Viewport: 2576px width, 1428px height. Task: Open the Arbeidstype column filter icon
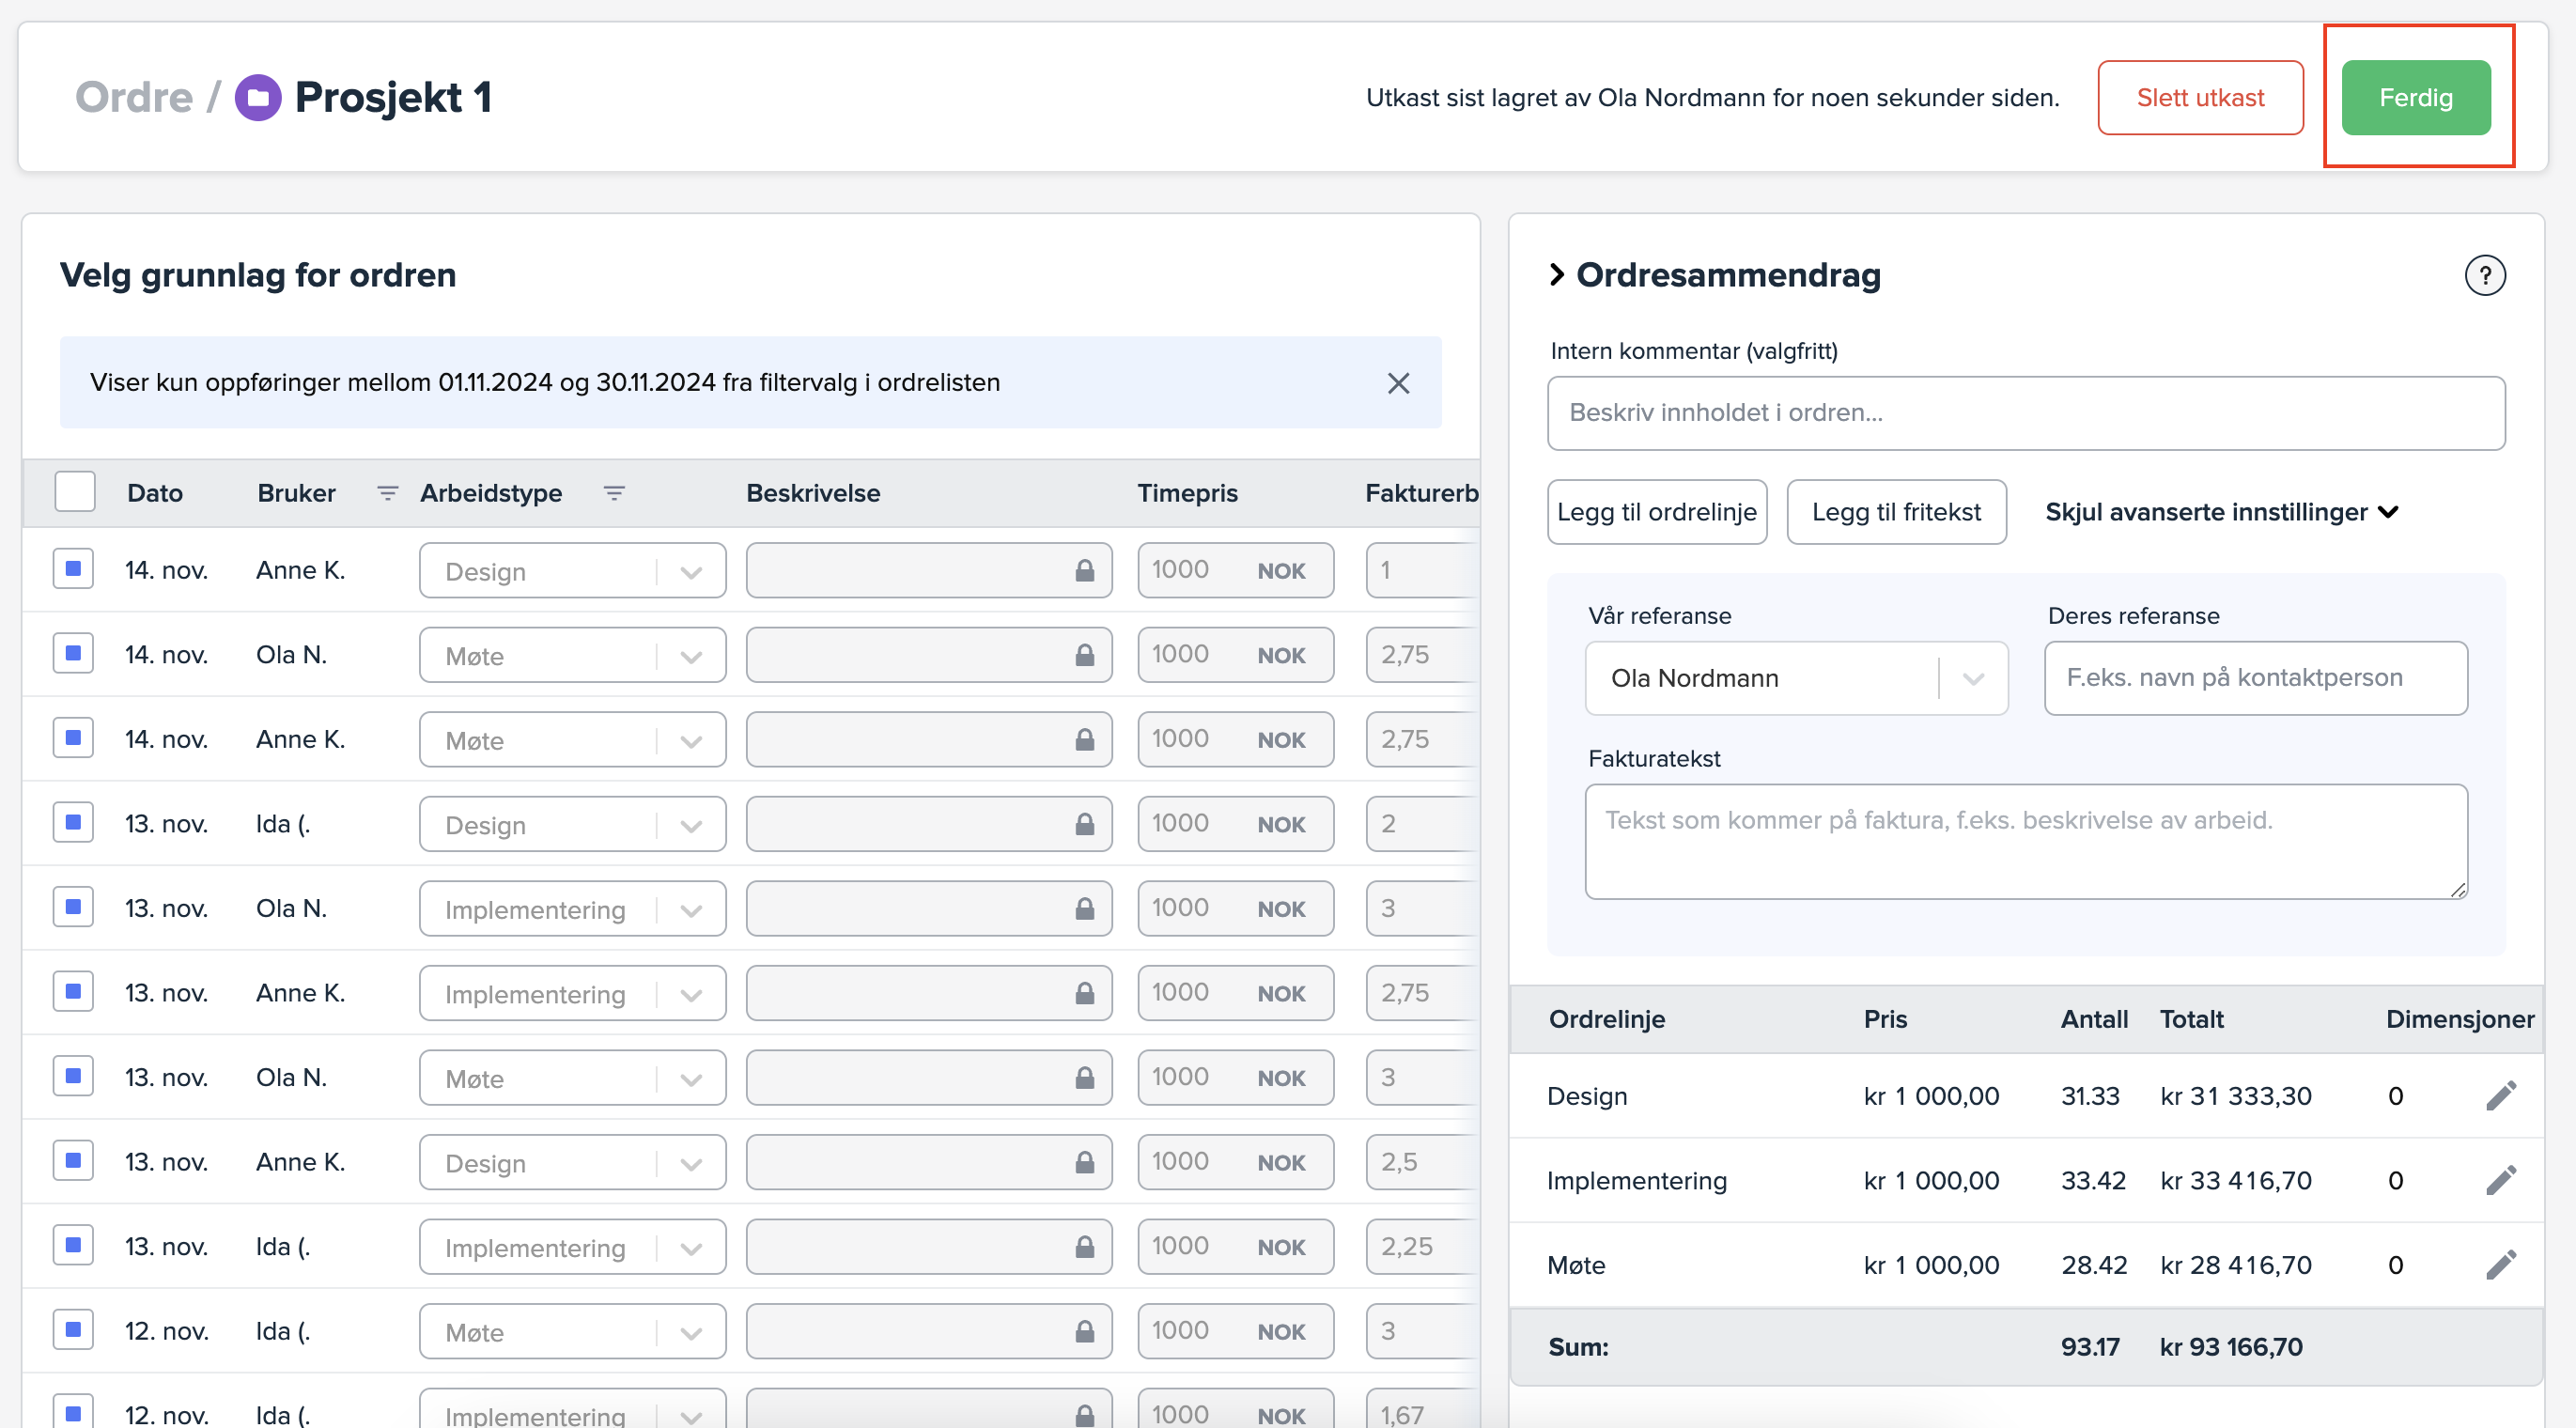coord(614,493)
